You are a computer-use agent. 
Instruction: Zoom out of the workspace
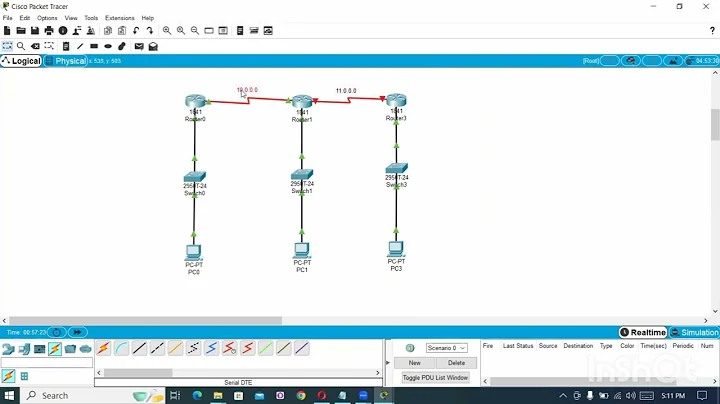195,31
